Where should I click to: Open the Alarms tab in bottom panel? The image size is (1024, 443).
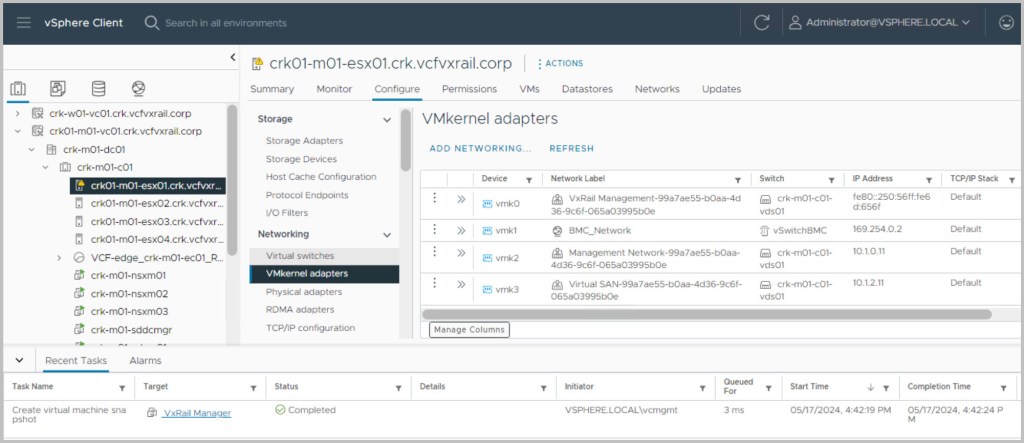(x=145, y=360)
